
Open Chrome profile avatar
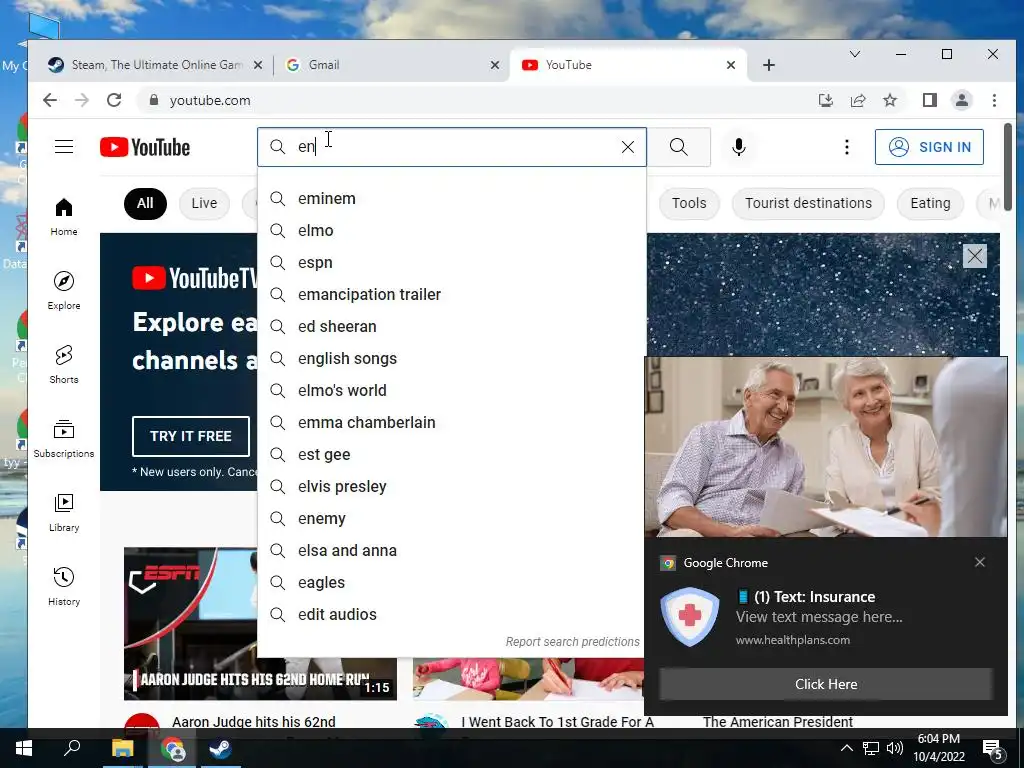962,100
